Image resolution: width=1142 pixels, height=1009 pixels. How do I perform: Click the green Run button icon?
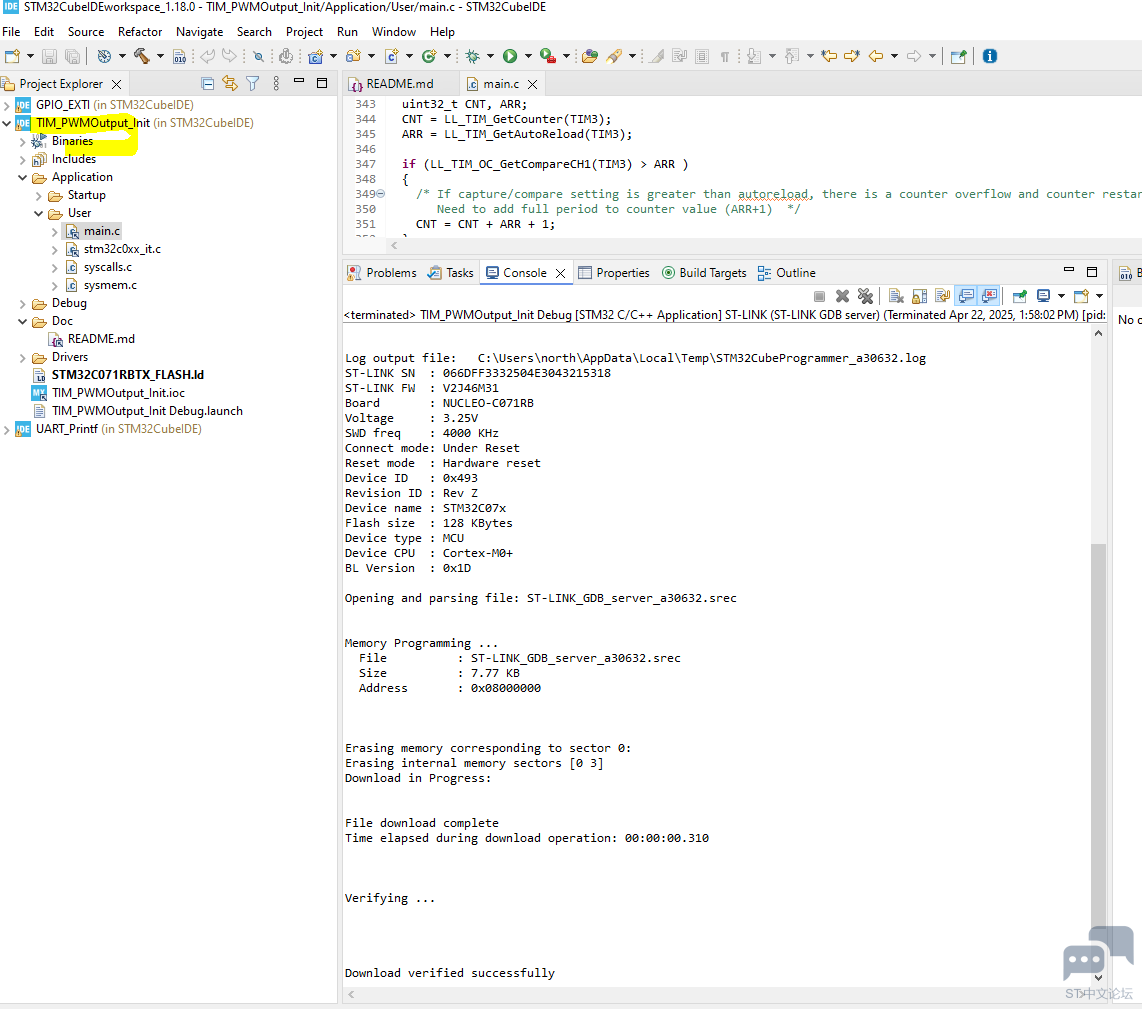click(x=510, y=56)
